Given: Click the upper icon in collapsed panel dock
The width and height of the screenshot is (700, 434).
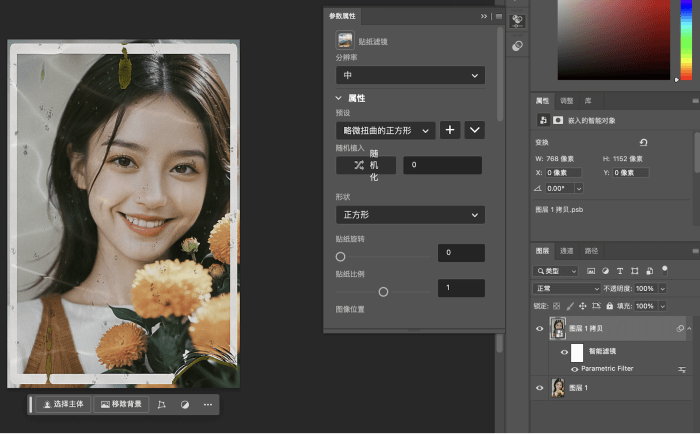Looking at the screenshot, I should [517, 21].
